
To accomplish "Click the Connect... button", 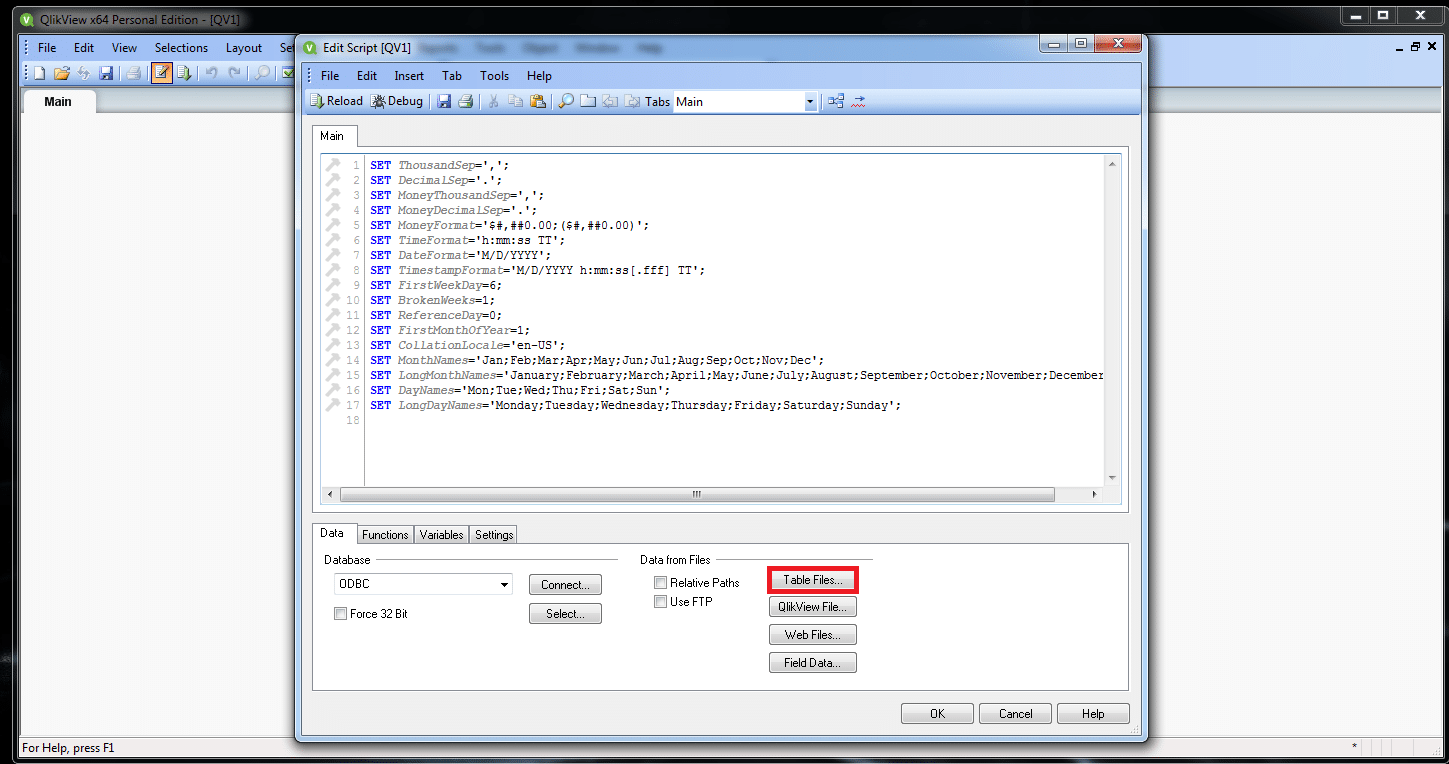I will coord(565,585).
